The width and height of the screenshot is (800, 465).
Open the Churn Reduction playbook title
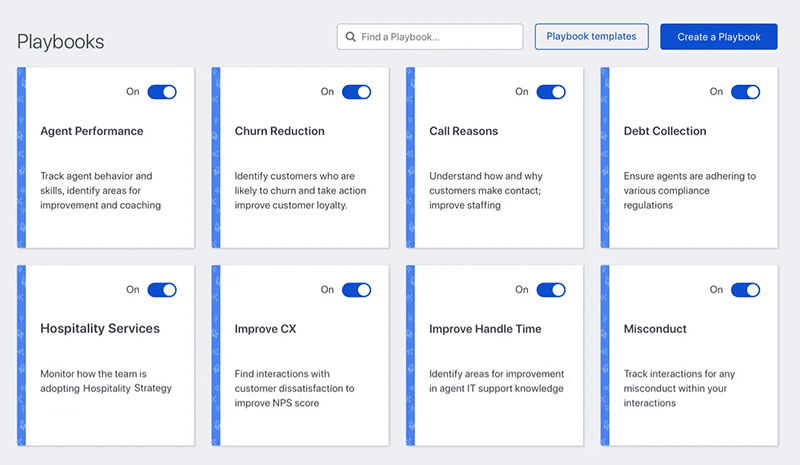point(280,131)
